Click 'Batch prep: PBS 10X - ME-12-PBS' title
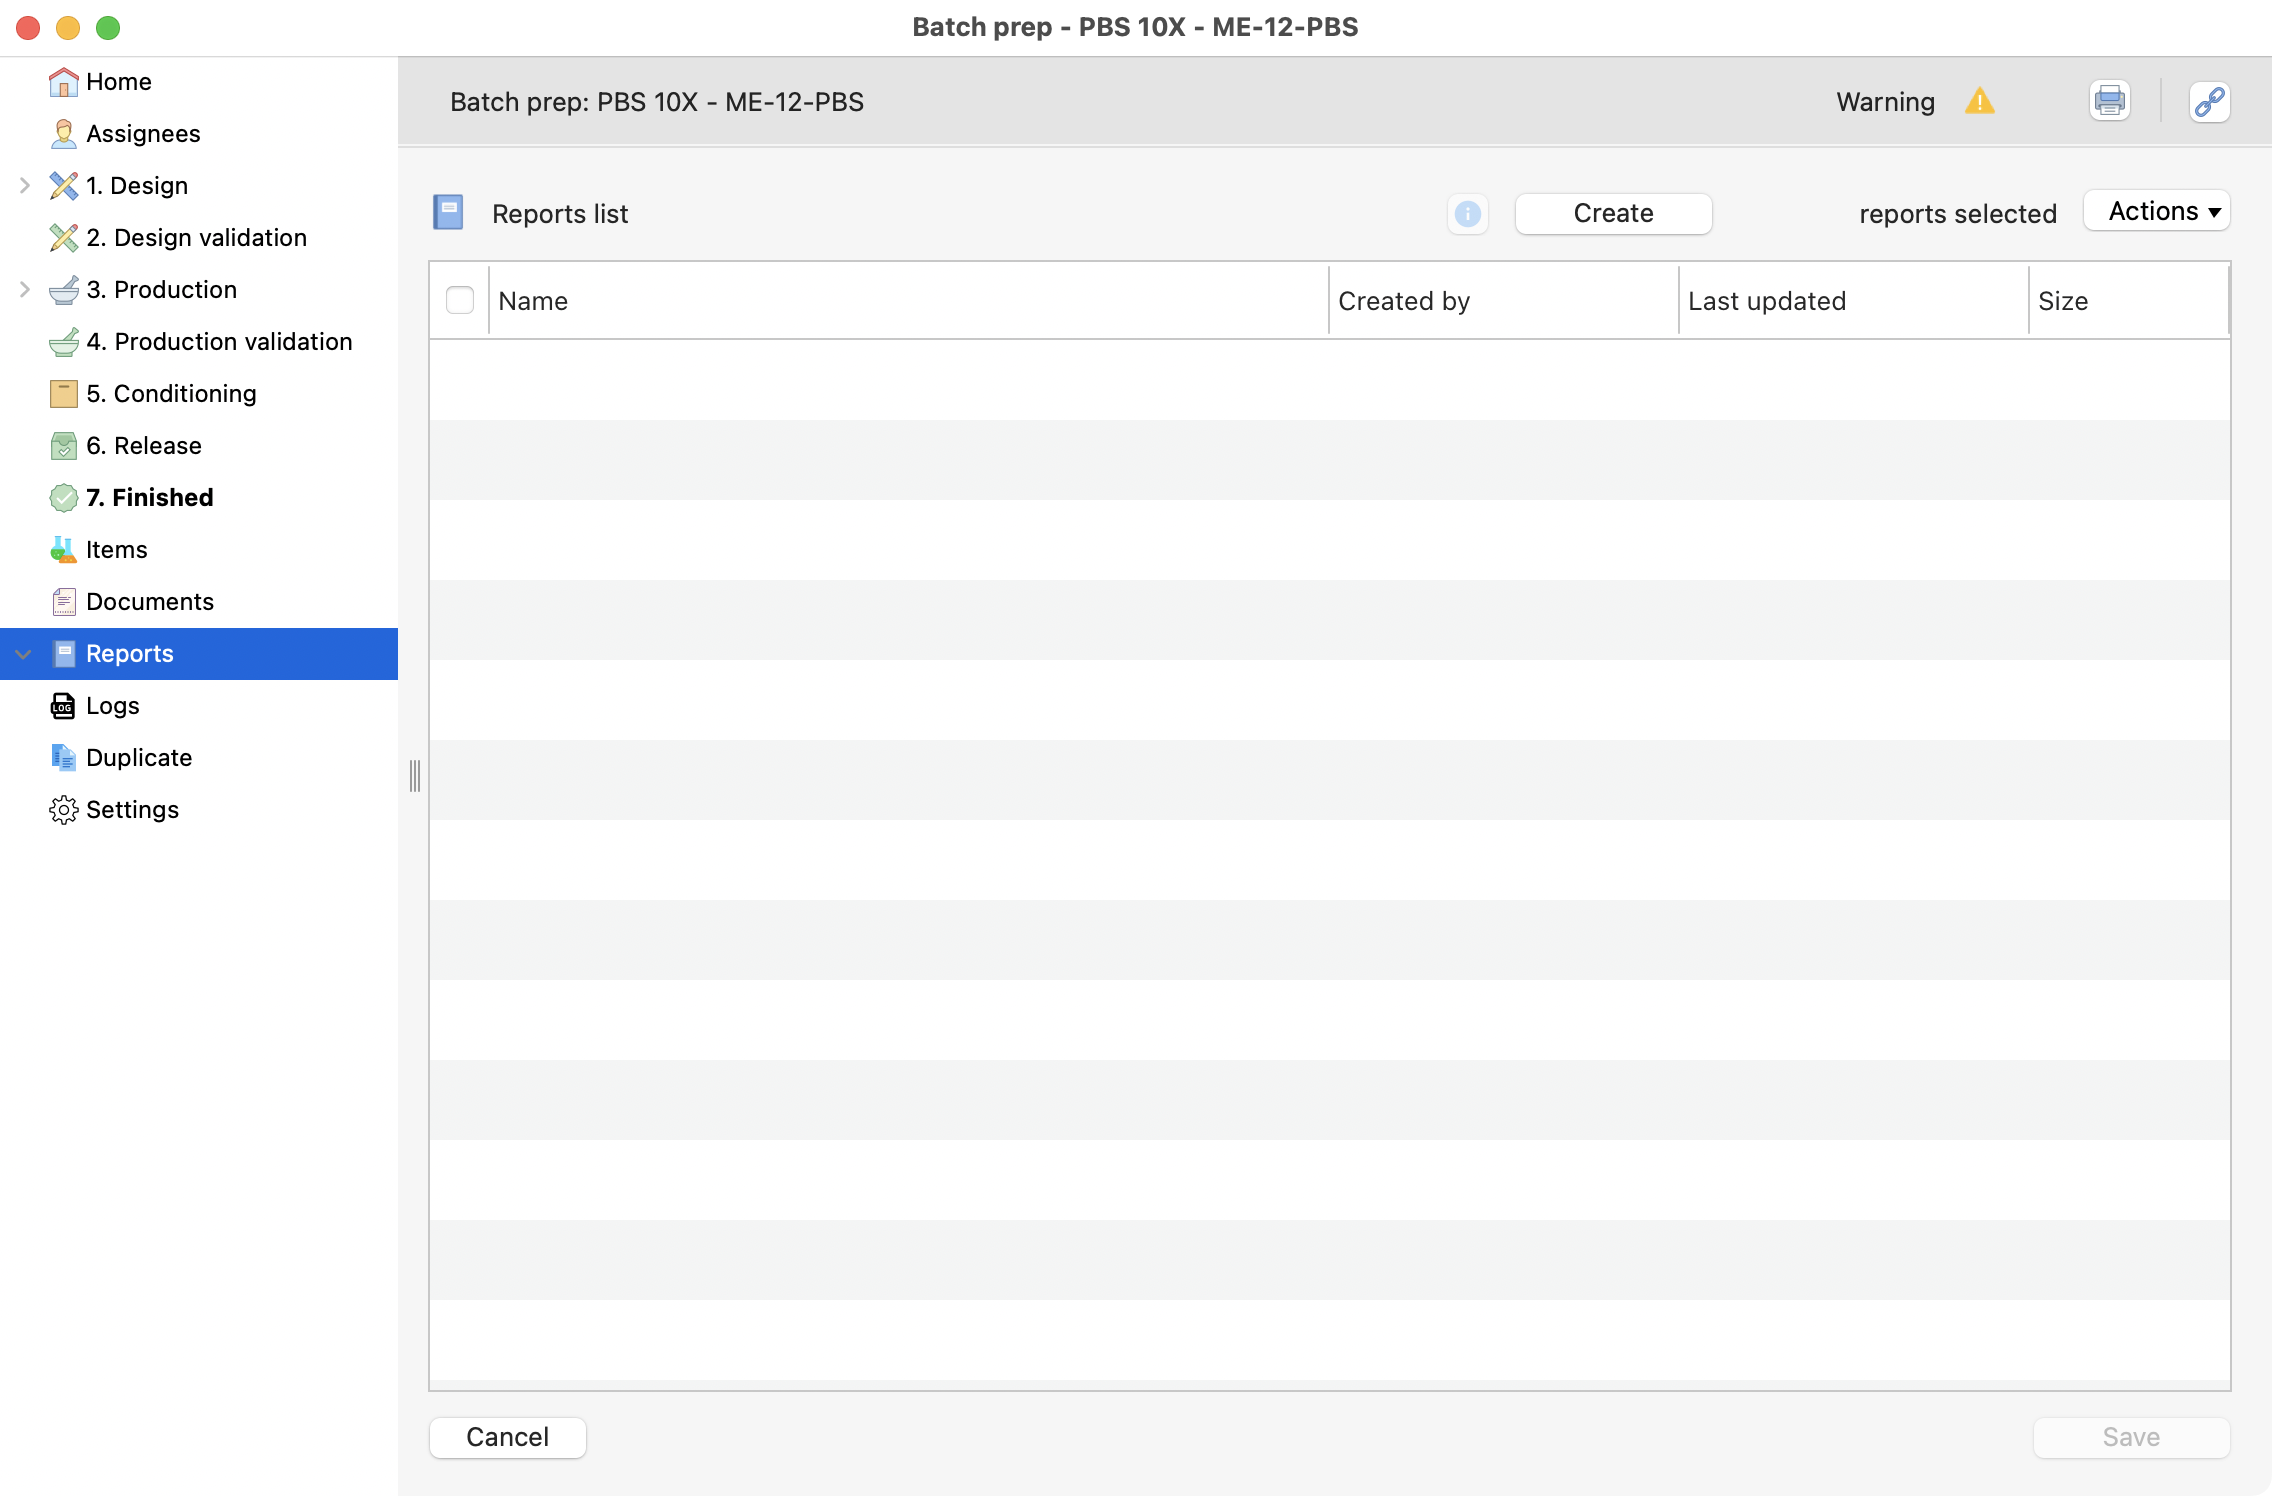This screenshot has height=1496, width=2272. coord(657,102)
